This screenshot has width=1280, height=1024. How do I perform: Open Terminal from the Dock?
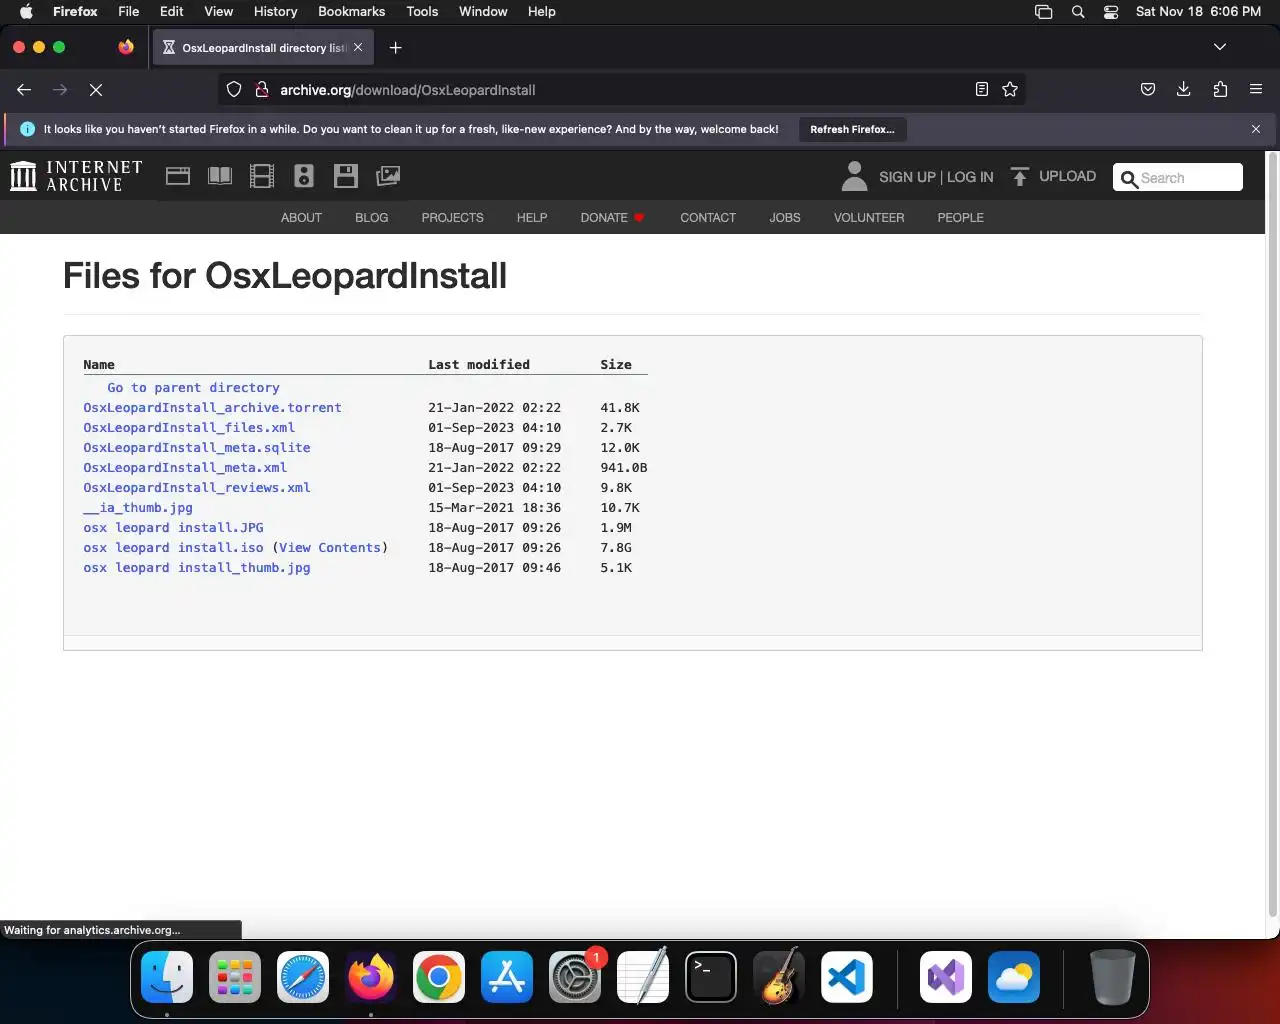pyautogui.click(x=711, y=977)
